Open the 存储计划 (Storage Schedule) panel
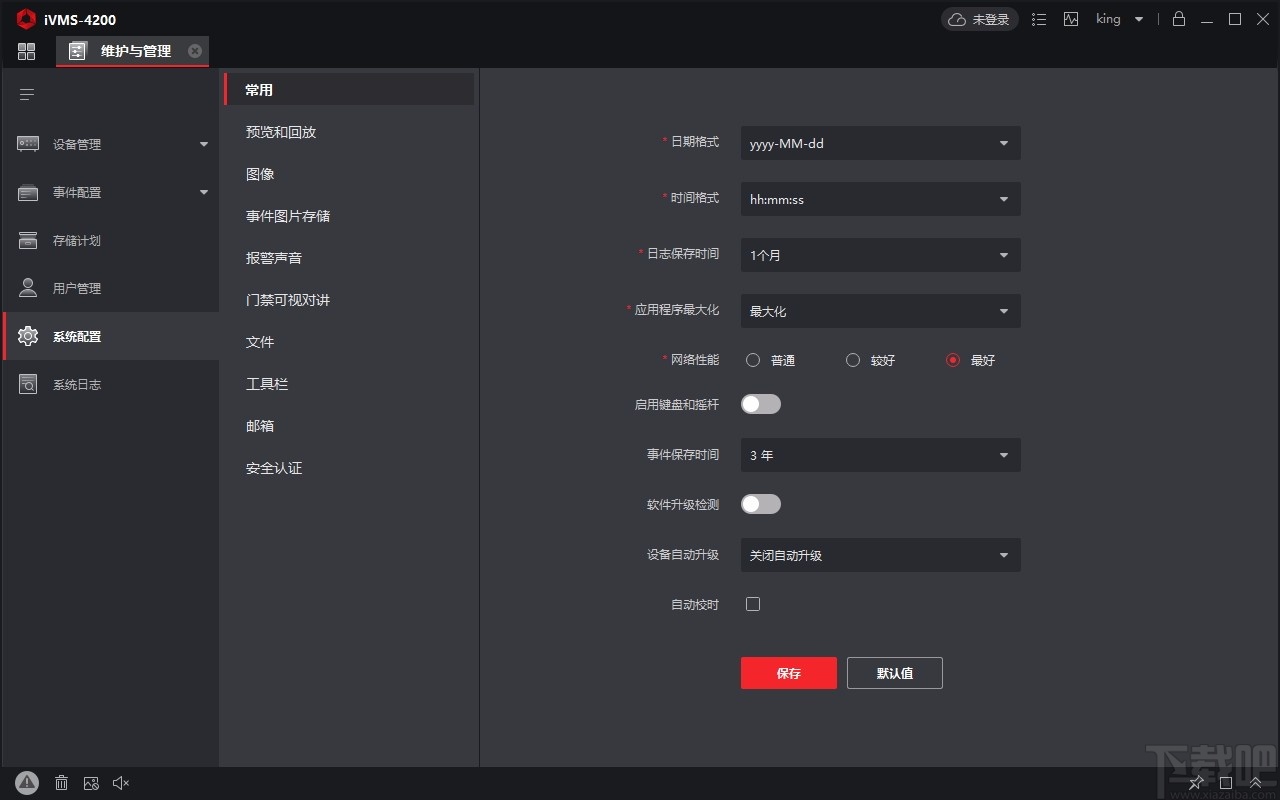1280x800 pixels. (75, 239)
